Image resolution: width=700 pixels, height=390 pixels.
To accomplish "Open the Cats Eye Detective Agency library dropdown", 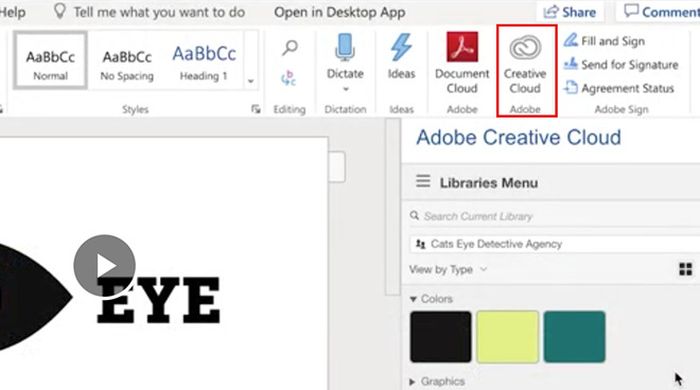I will pyautogui.click(x=554, y=244).
